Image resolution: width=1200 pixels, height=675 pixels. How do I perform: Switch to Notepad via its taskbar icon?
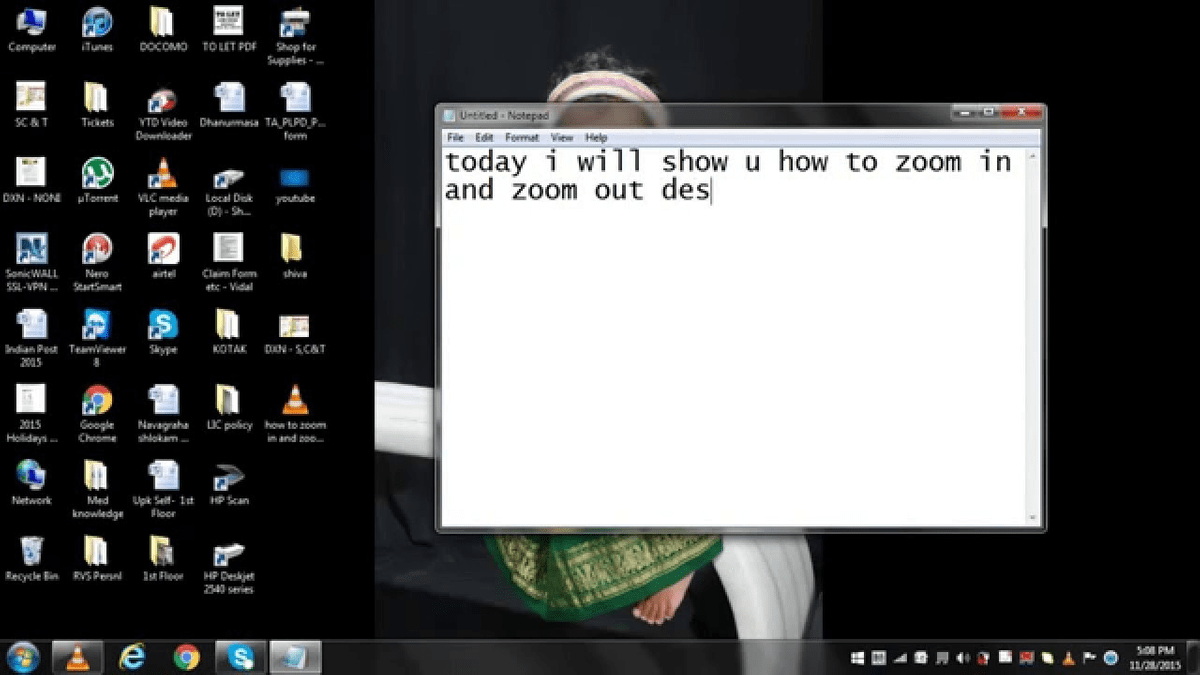(x=295, y=658)
